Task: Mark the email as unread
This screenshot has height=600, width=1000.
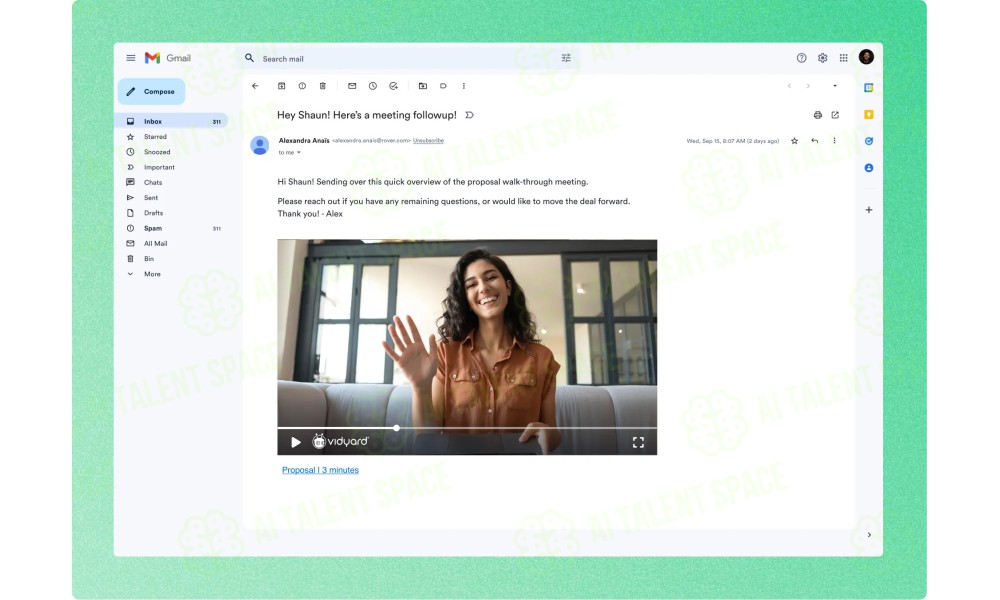Action: [352, 86]
